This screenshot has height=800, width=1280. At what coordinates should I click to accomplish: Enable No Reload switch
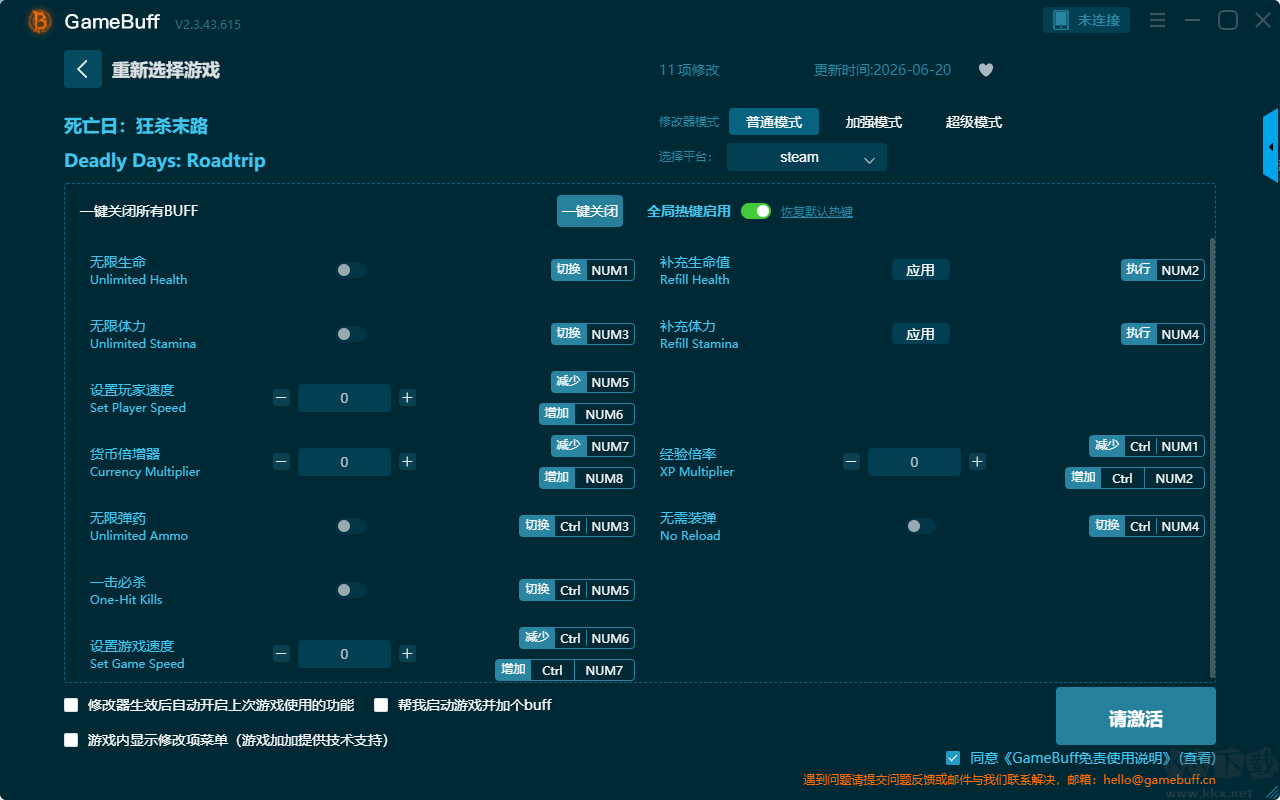(x=921, y=526)
